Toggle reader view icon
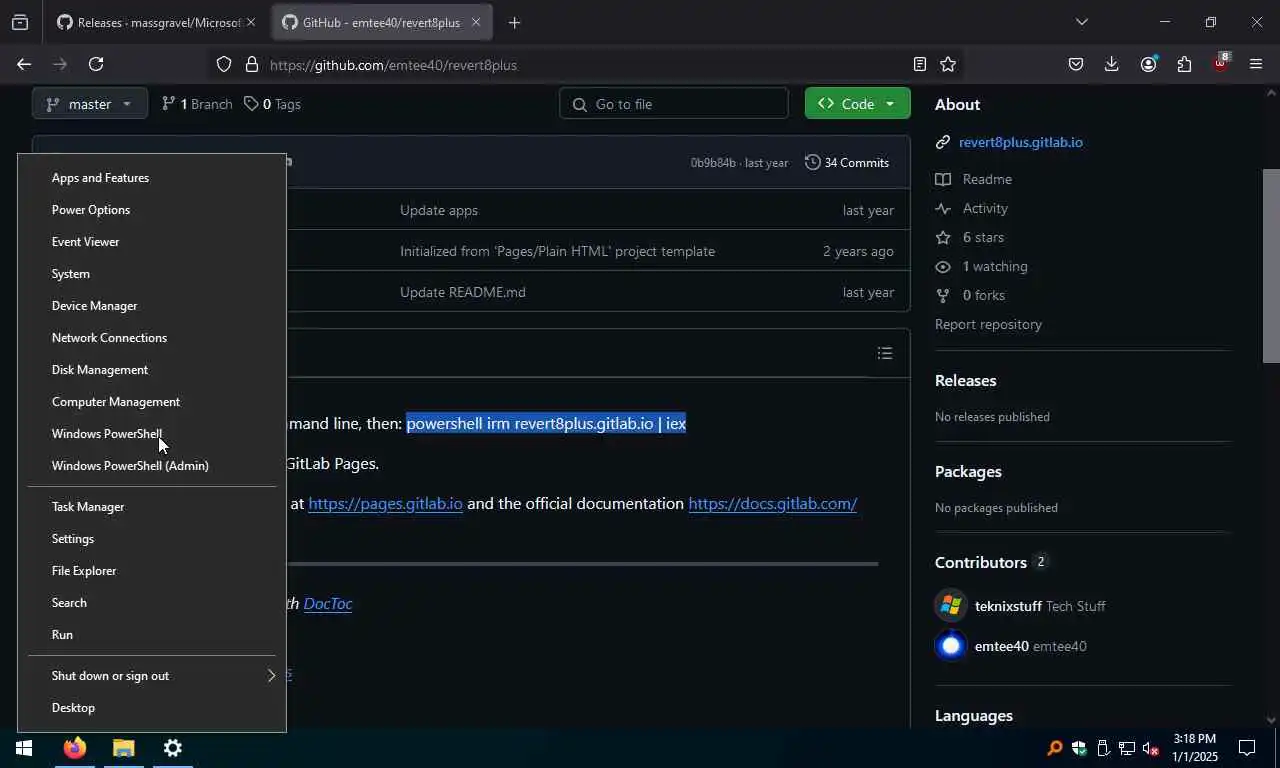This screenshot has width=1280, height=768. coord(919,64)
